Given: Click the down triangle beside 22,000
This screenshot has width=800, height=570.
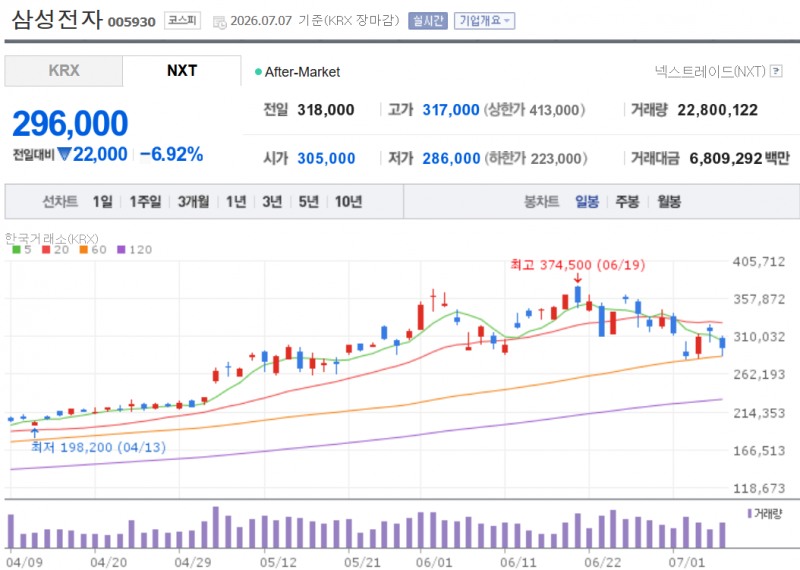Looking at the screenshot, I should tap(64, 154).
